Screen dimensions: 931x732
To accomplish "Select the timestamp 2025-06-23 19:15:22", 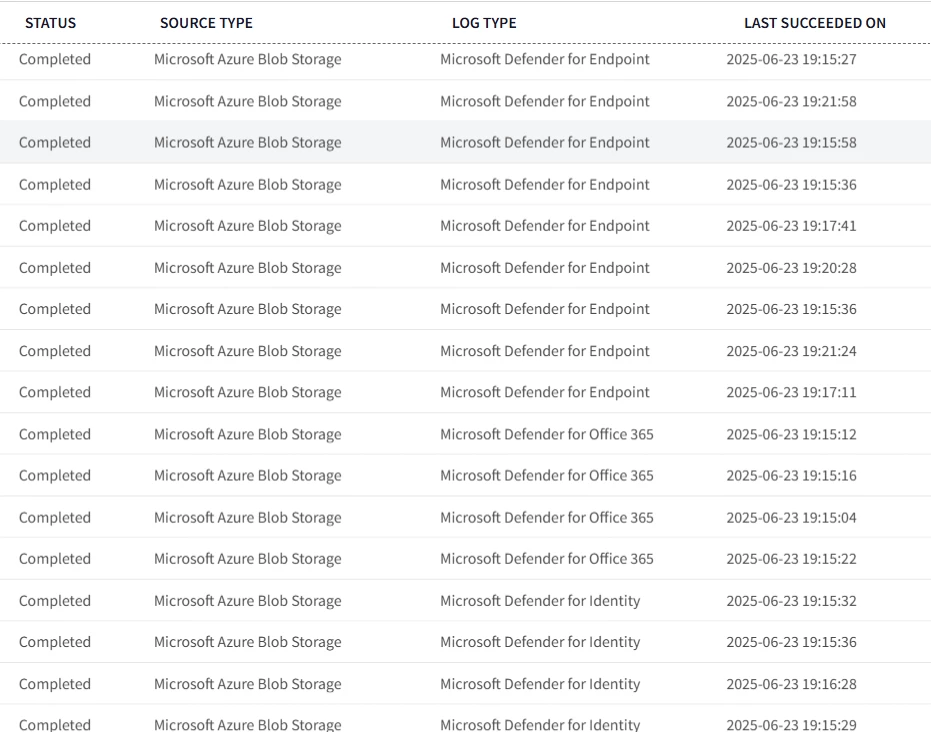I will (x=791, y=559).
